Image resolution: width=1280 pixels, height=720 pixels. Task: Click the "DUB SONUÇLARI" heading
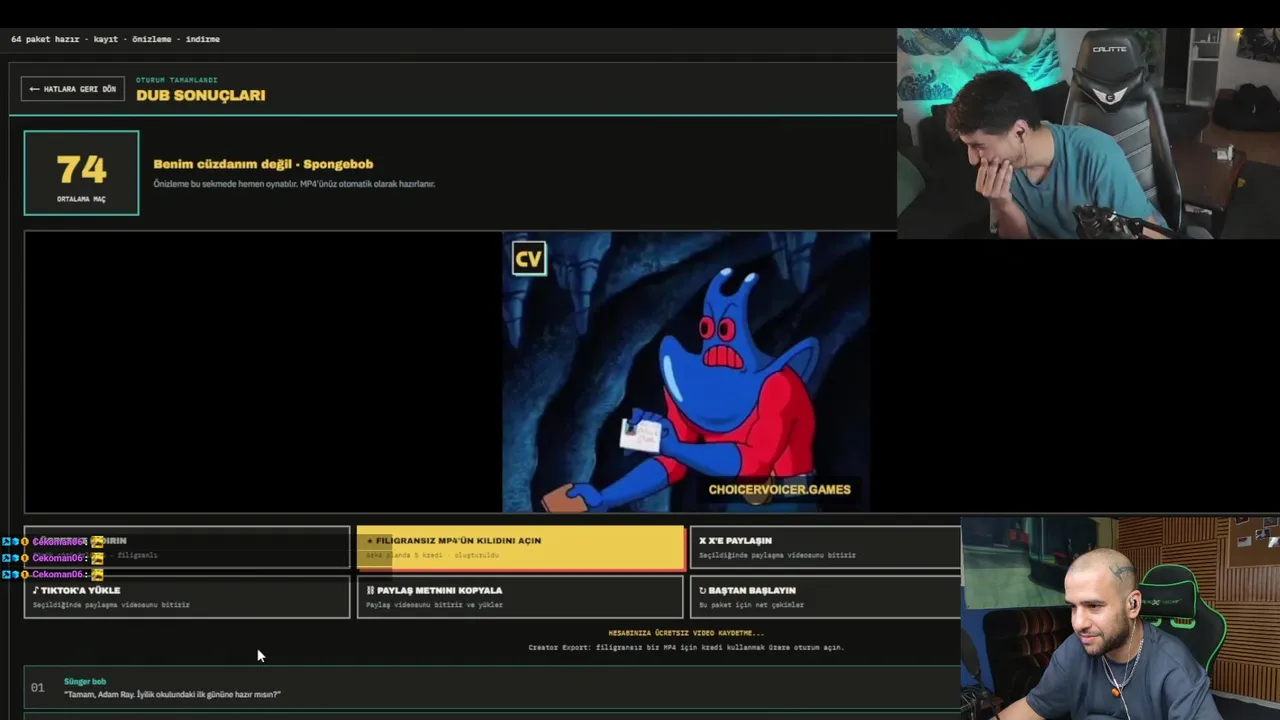tap(201, 96)
